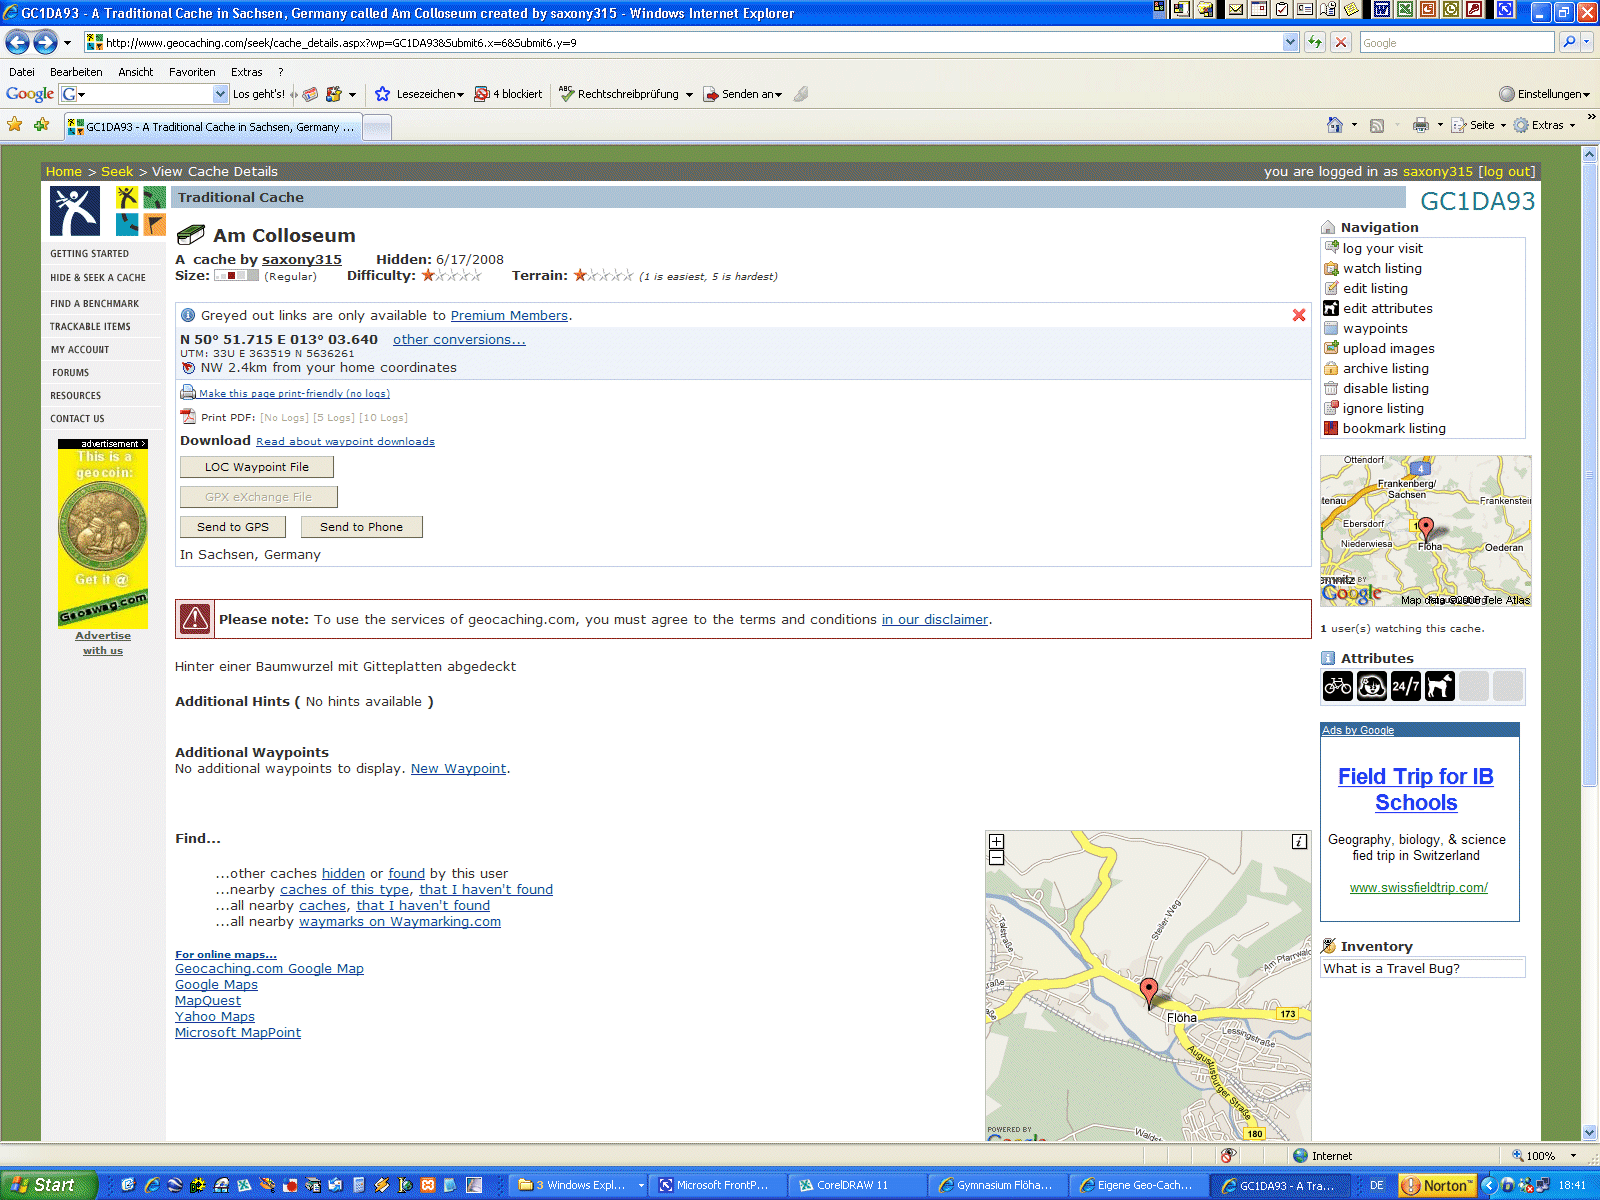The image size is (1600, 1200).
Task: Click the search magnifier next to Google box
Action: 1569,42
